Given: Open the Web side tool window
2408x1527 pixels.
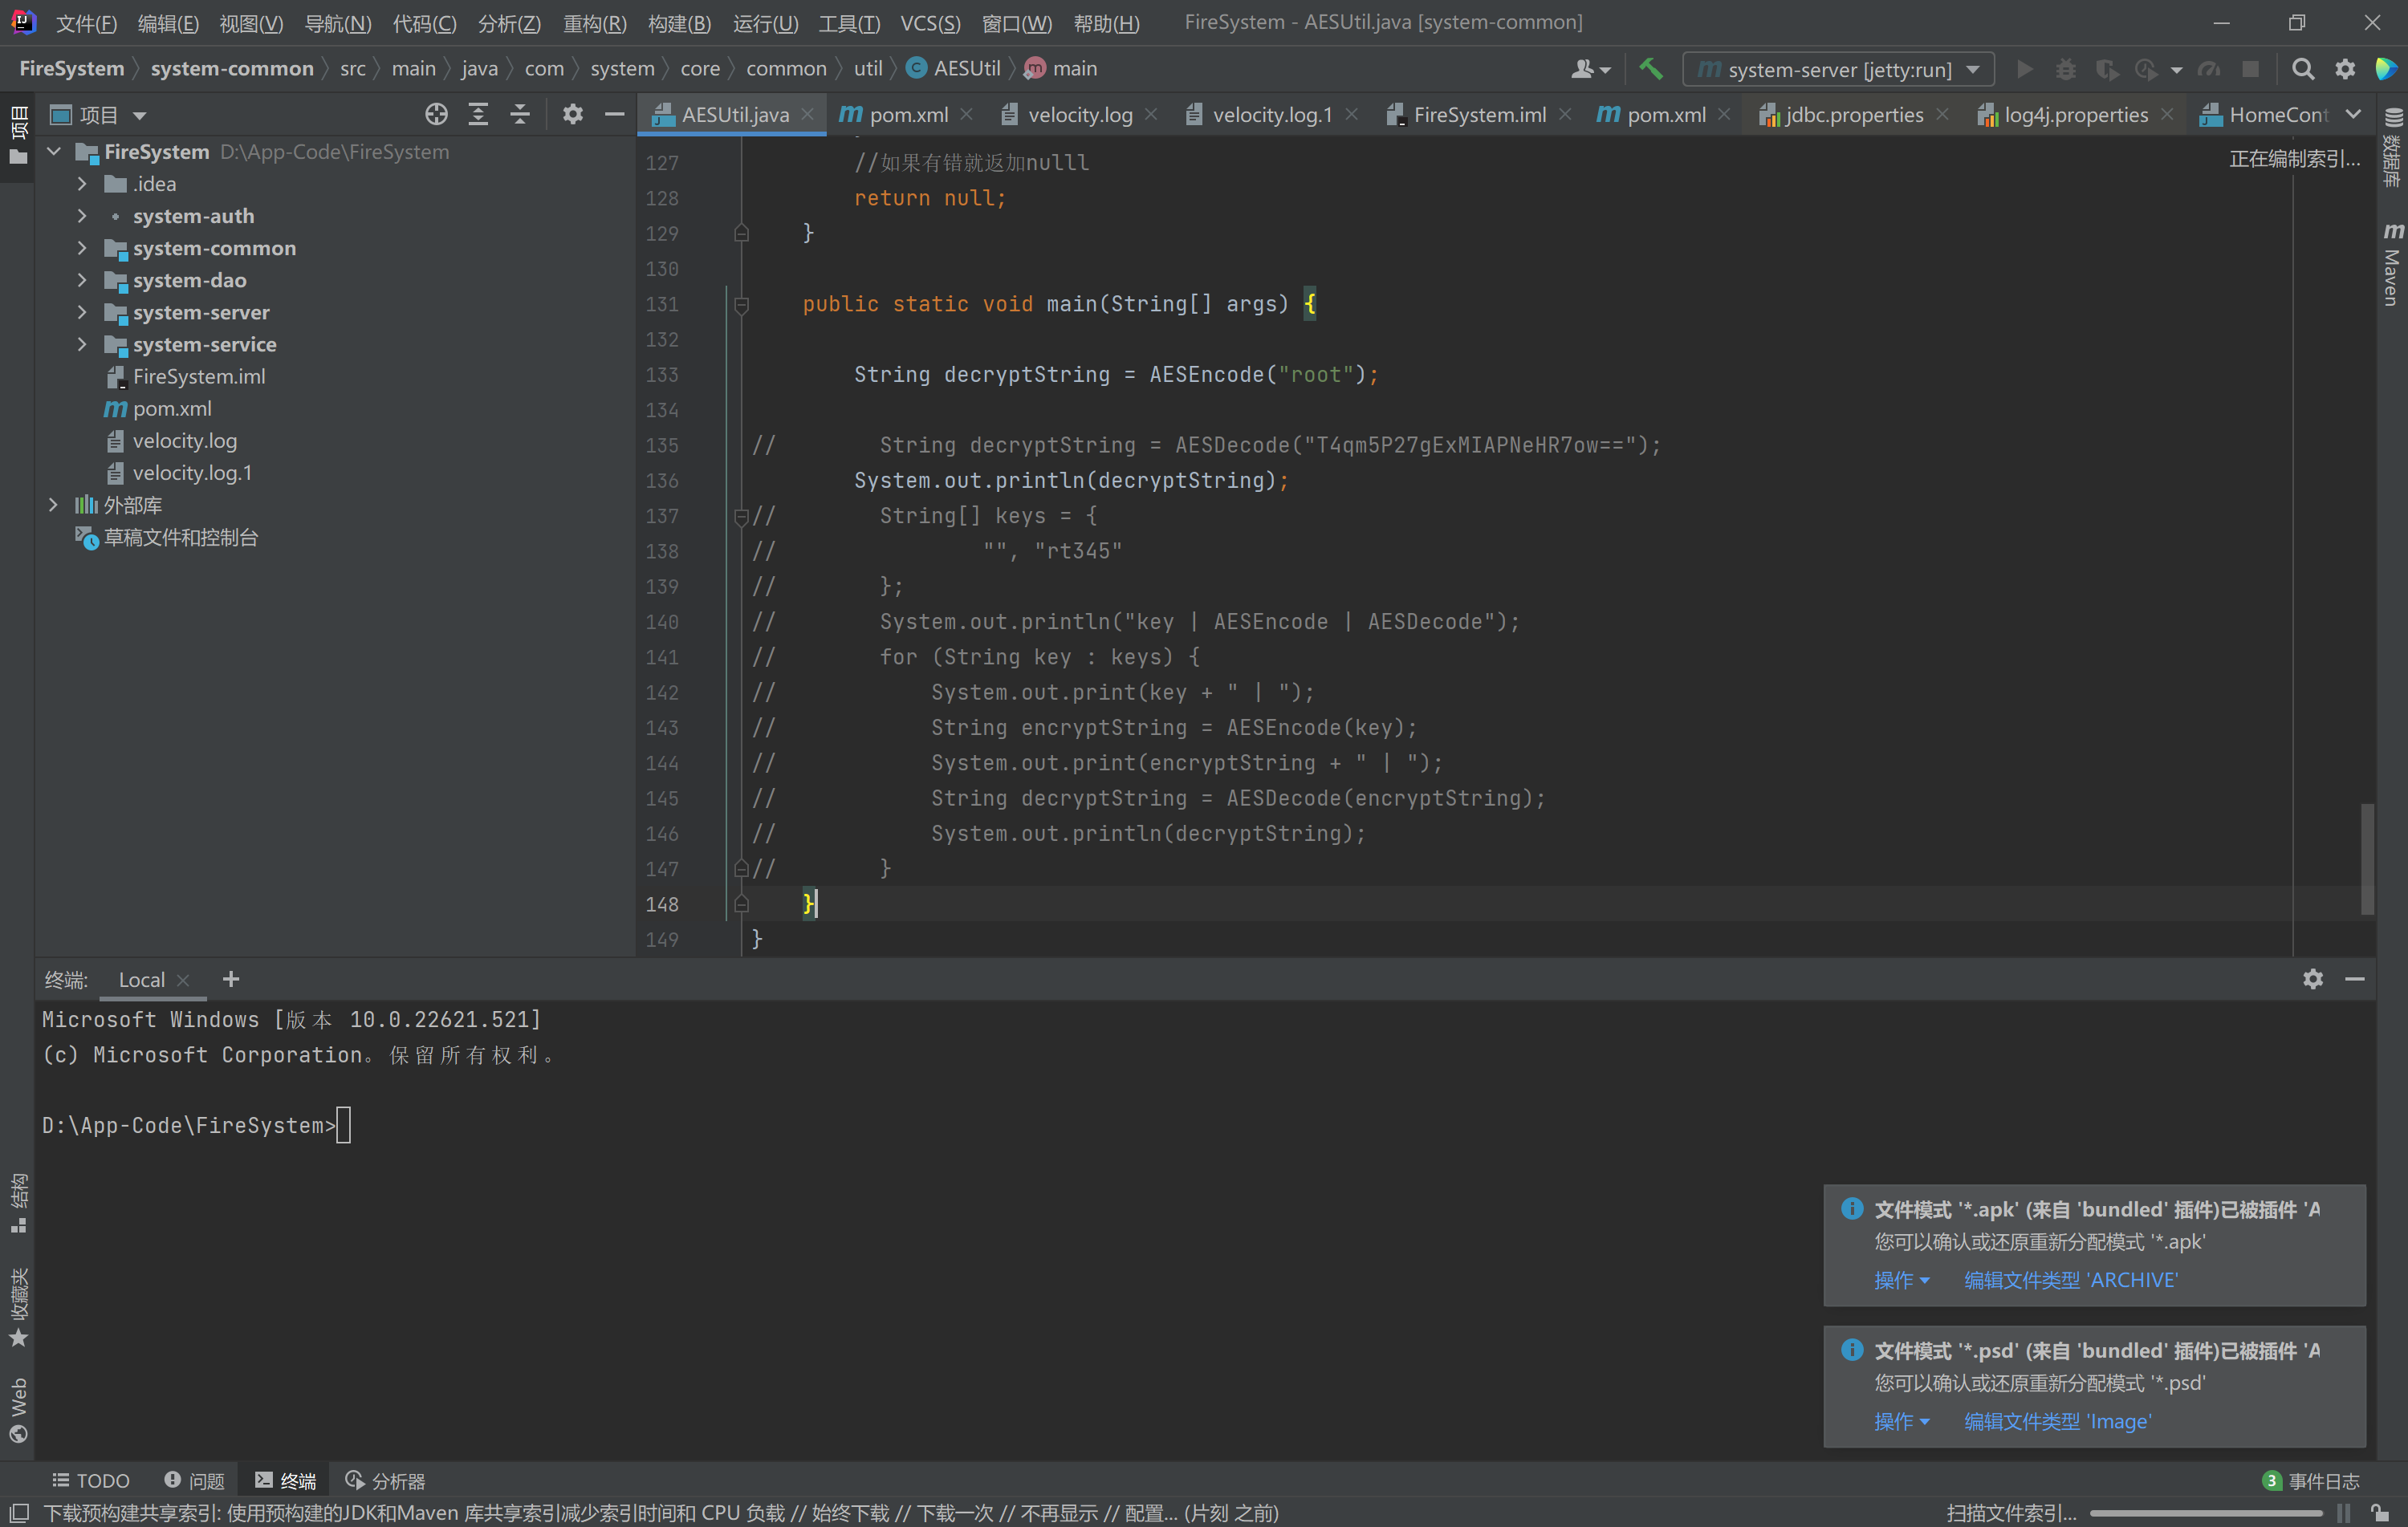Looking at the screenshot, I should coord(18,1409).
